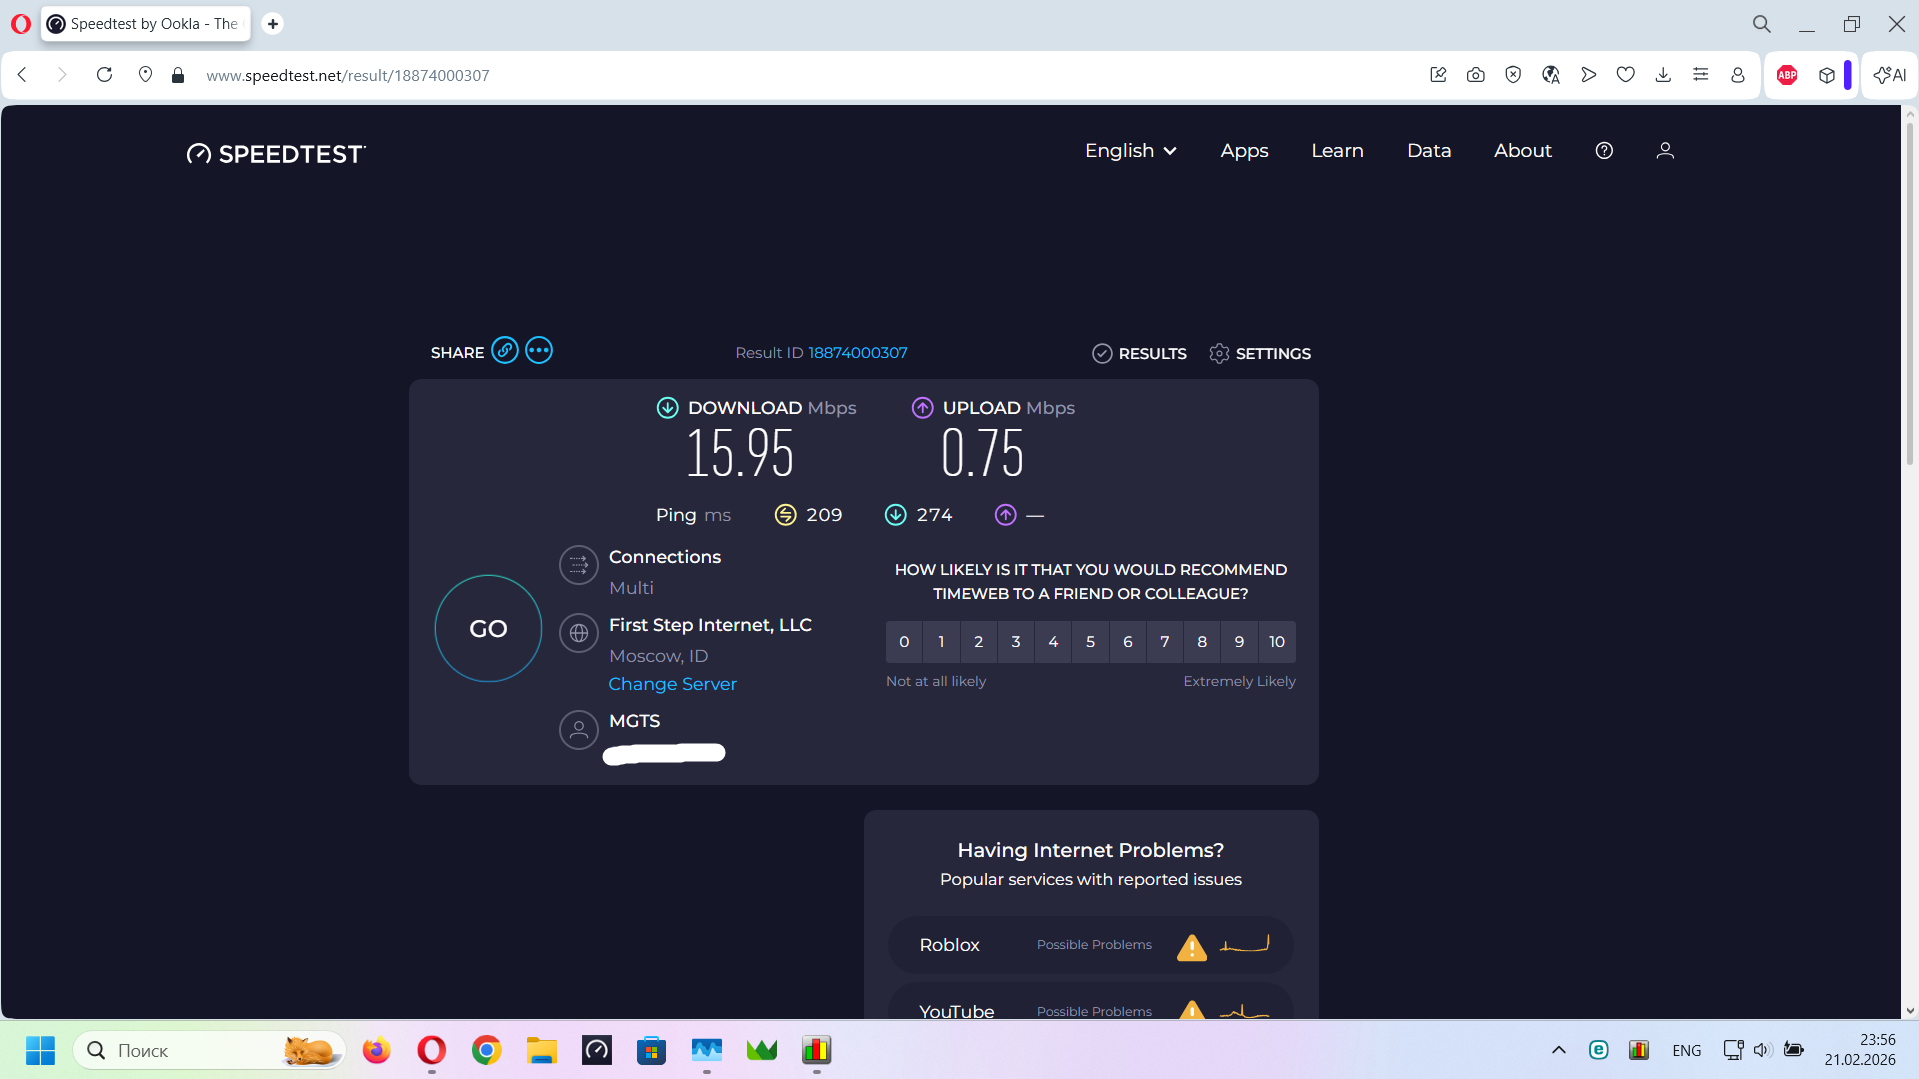Image resolution: width=1919 pixels, height=1079 pixels.
Task: Open Microsoft Store from the taskbar
Action: 652,1050
